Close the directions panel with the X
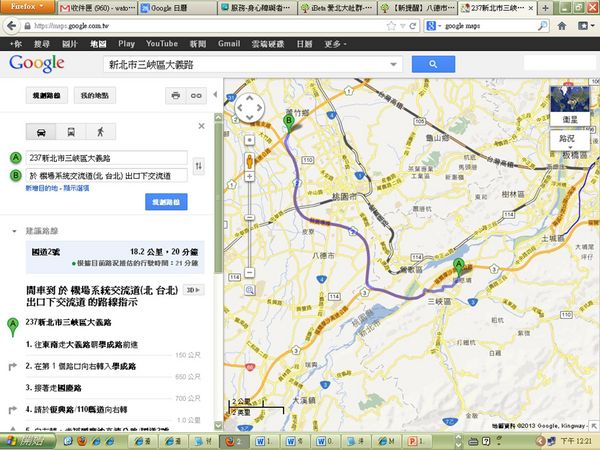The width and height of the screenshot is (600, 450). point(202,126)
